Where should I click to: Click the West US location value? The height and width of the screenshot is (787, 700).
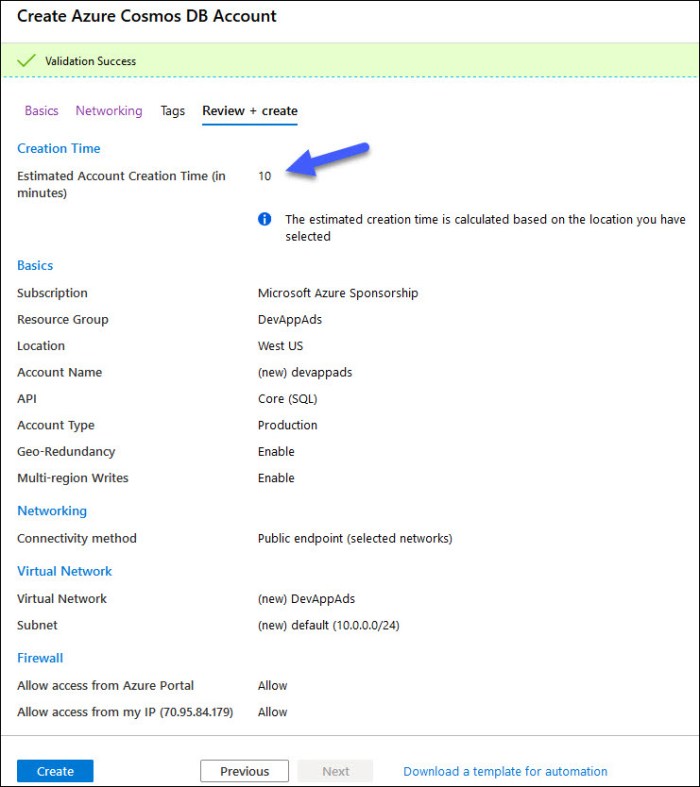(x=281, y=346)
